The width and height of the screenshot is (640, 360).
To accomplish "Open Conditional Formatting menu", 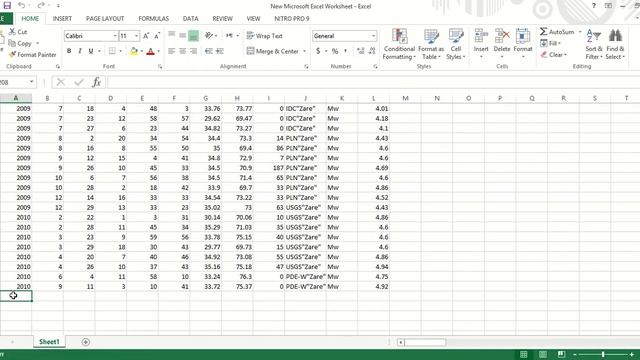I will pyautogui.click(x=399, y=44).
